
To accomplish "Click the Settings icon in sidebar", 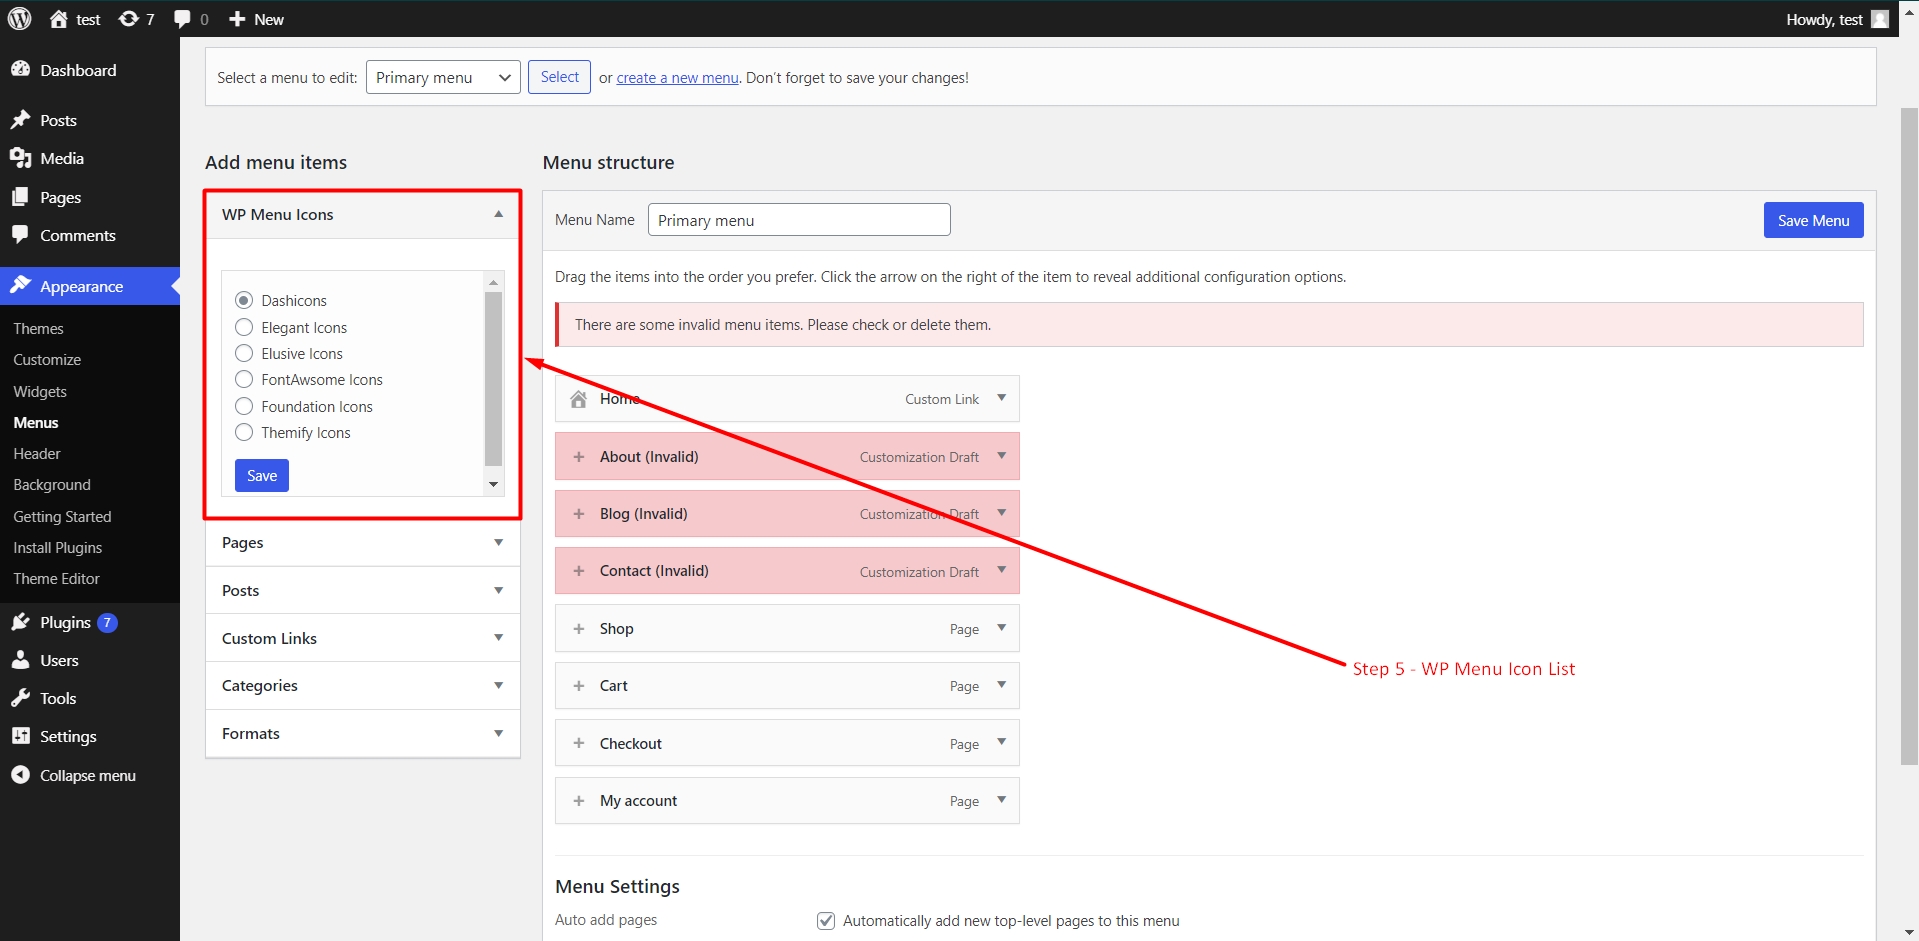I will tap(20, 736).
